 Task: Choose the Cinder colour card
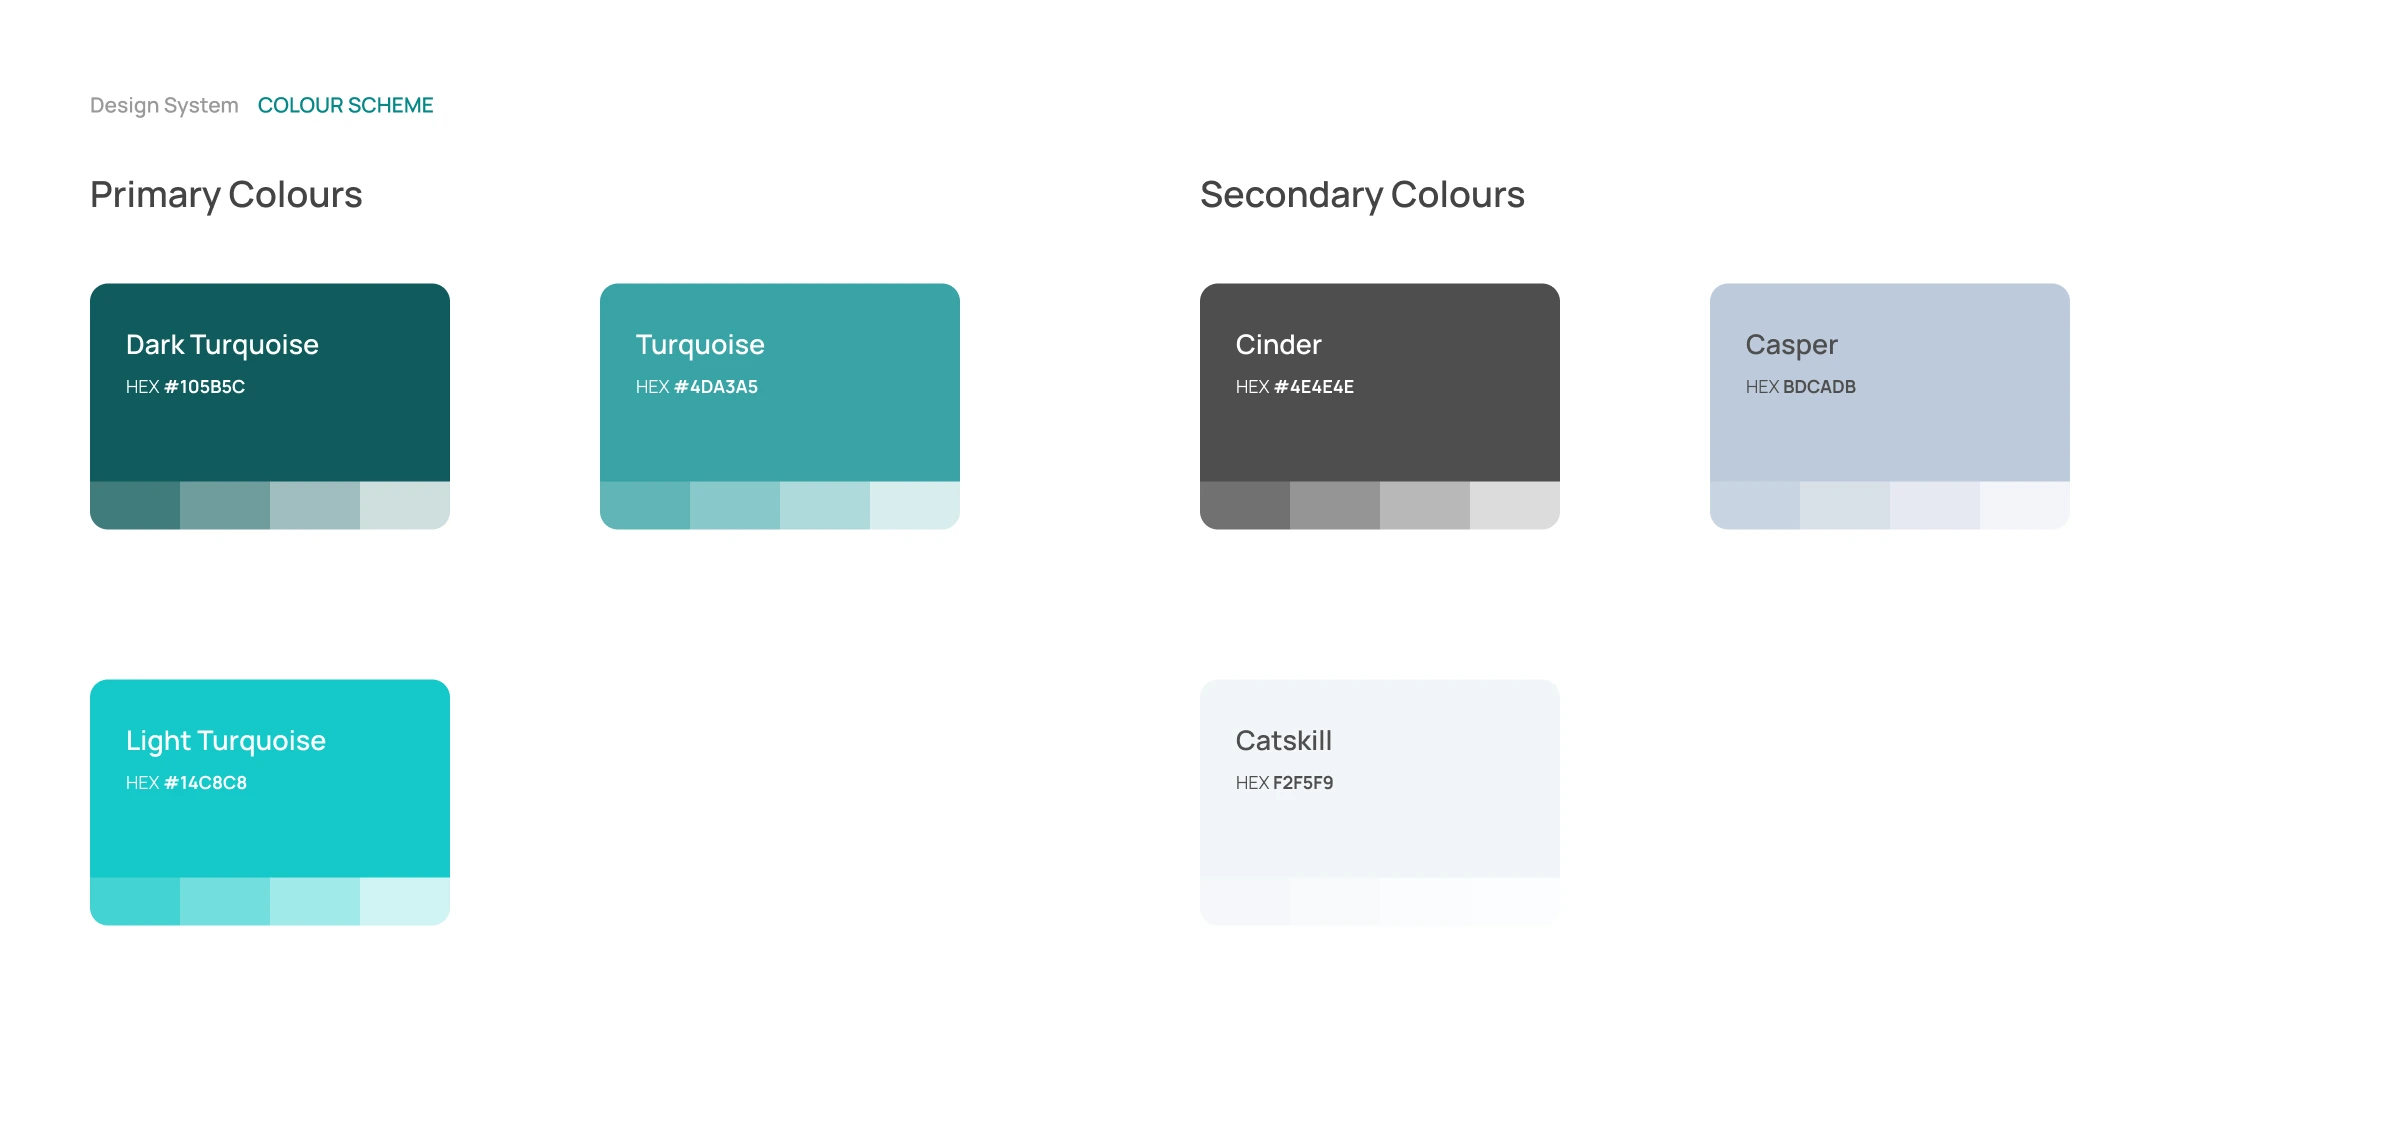coord(1380,420)
